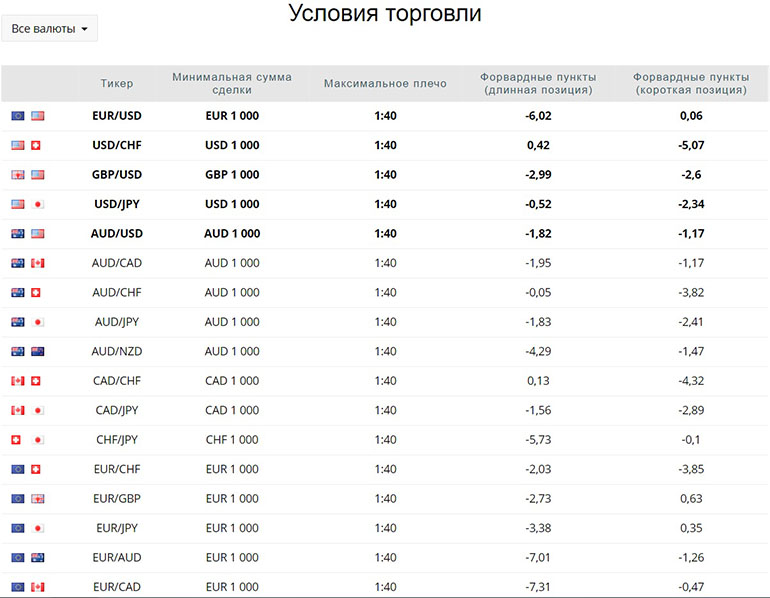The image size is (770, 598).
Task: Select the AUD/JPY ticker
Action: point(117,322)
